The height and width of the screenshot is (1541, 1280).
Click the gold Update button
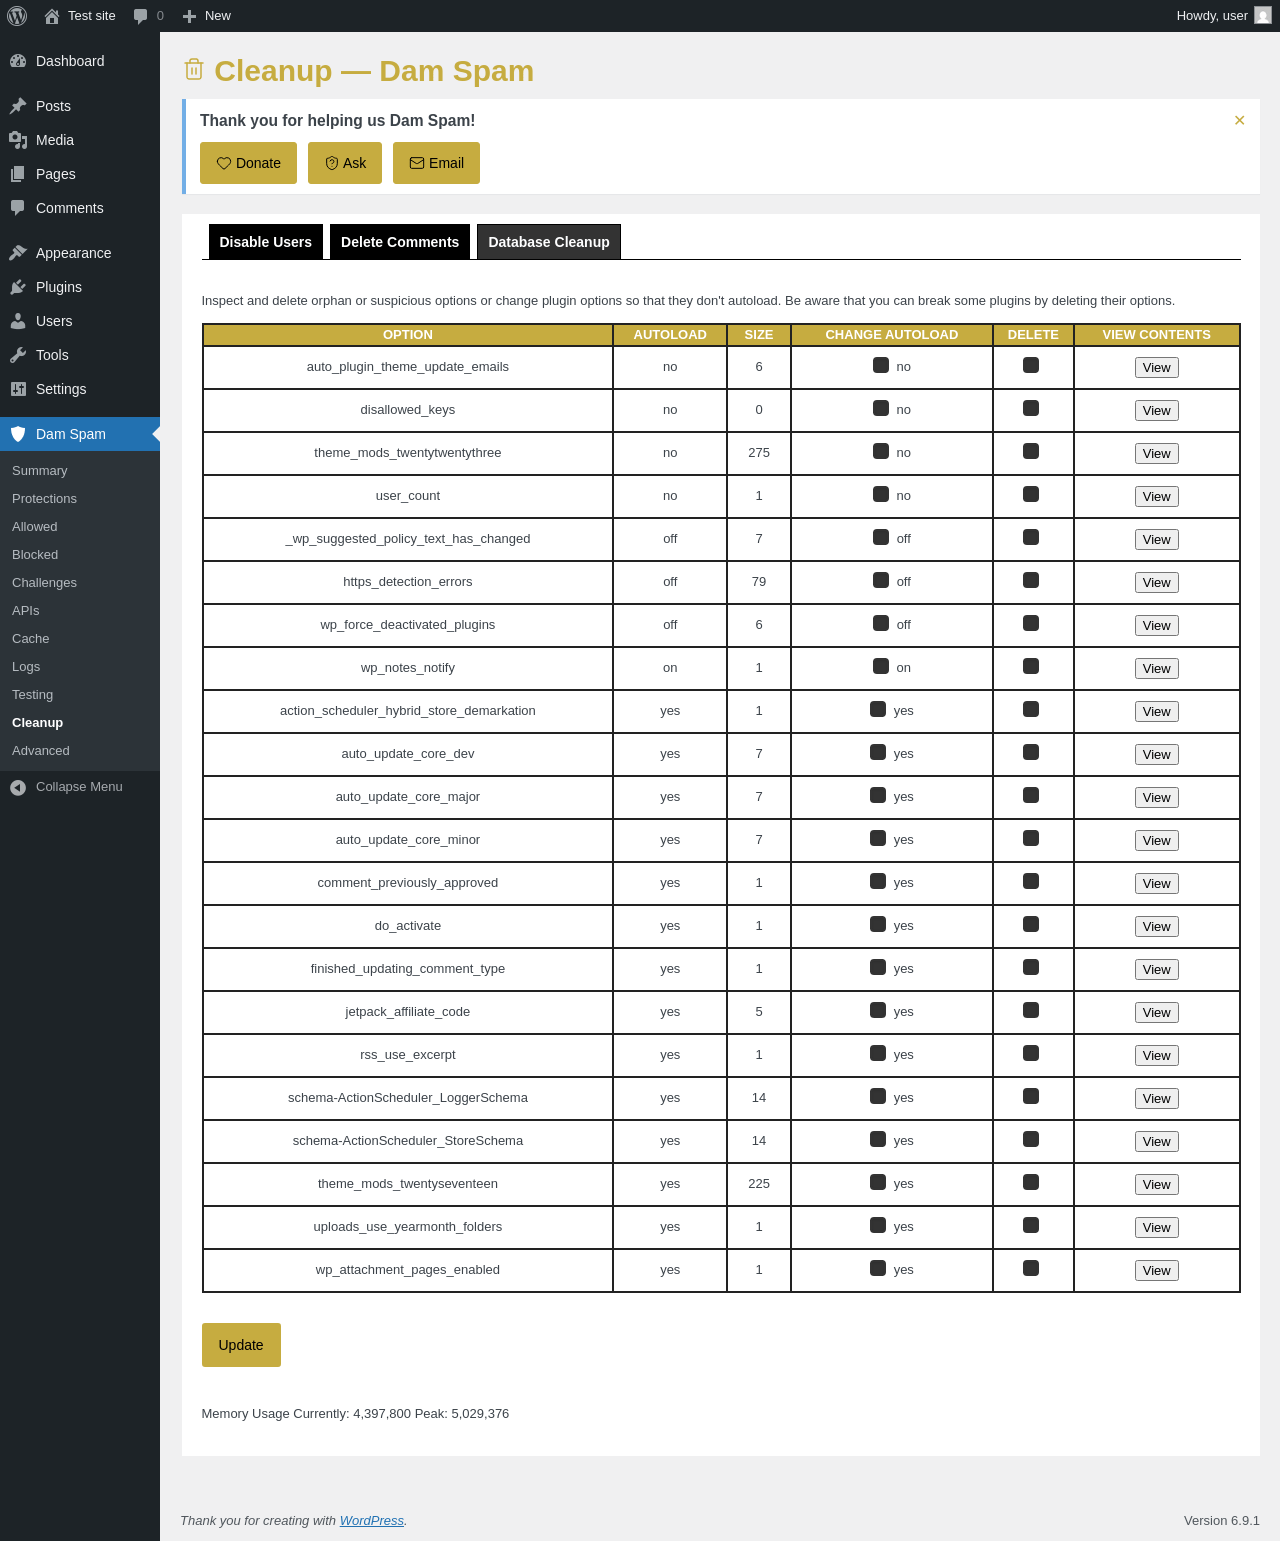(241, 1345)
